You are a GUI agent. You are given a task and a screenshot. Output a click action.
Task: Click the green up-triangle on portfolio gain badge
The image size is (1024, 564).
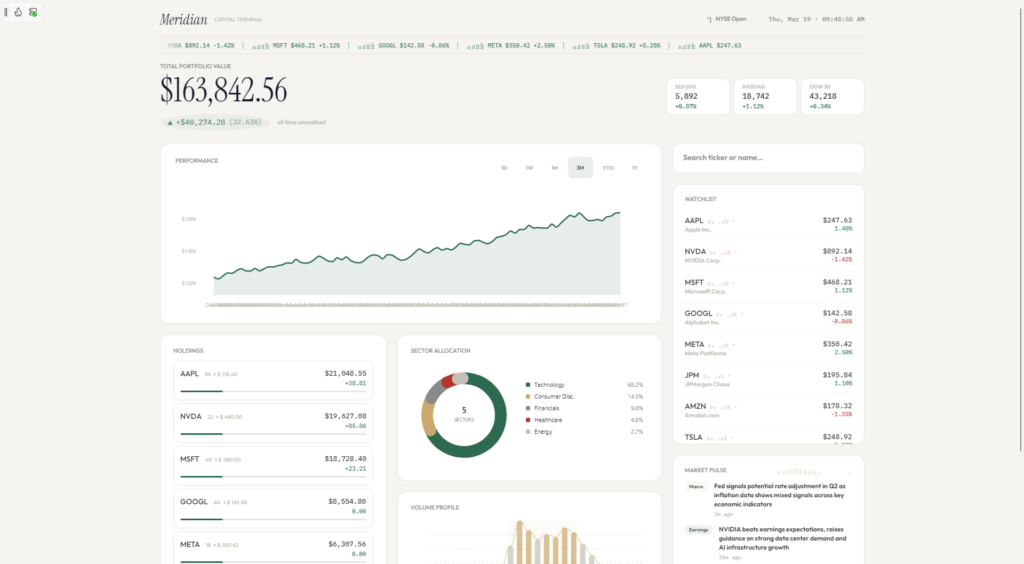pyautogui.click(x=169, y=122)
